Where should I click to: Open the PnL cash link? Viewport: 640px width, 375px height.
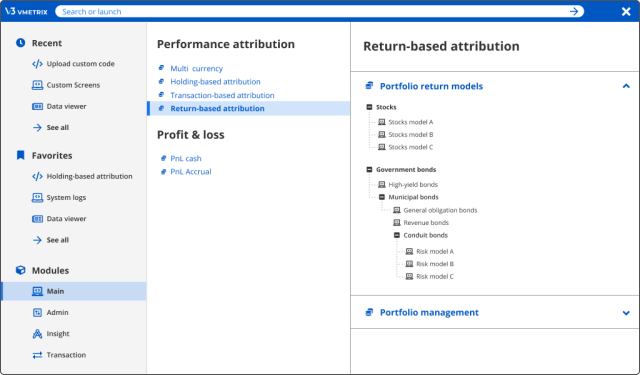186,158
